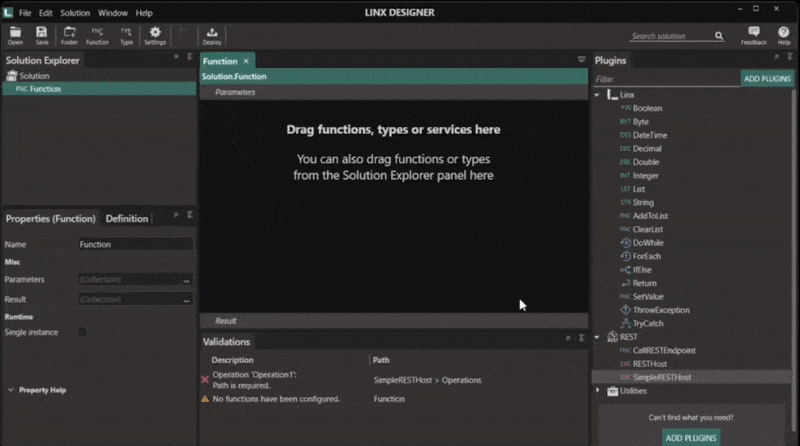This screenshot has height=446, width=800.
Task: Click the search magnifier icon
Action: [x=719, y=36]
